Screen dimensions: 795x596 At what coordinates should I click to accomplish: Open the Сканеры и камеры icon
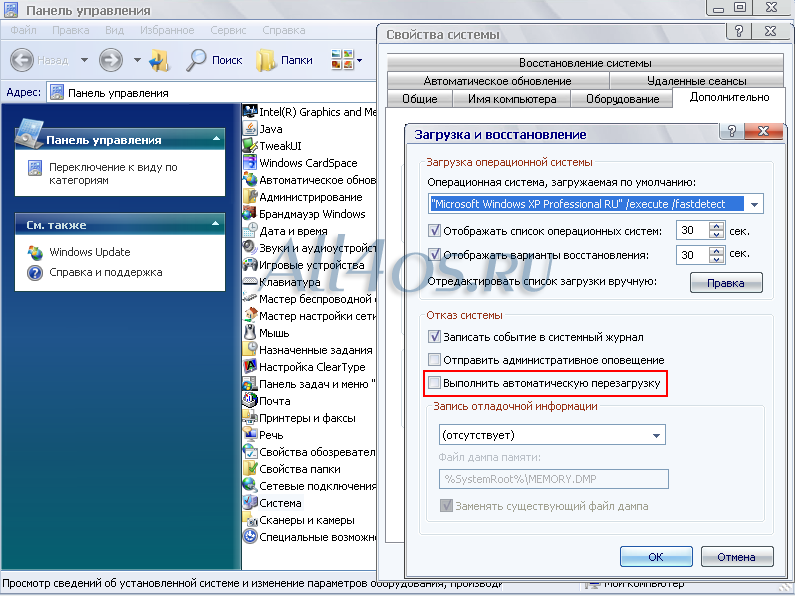250,520
